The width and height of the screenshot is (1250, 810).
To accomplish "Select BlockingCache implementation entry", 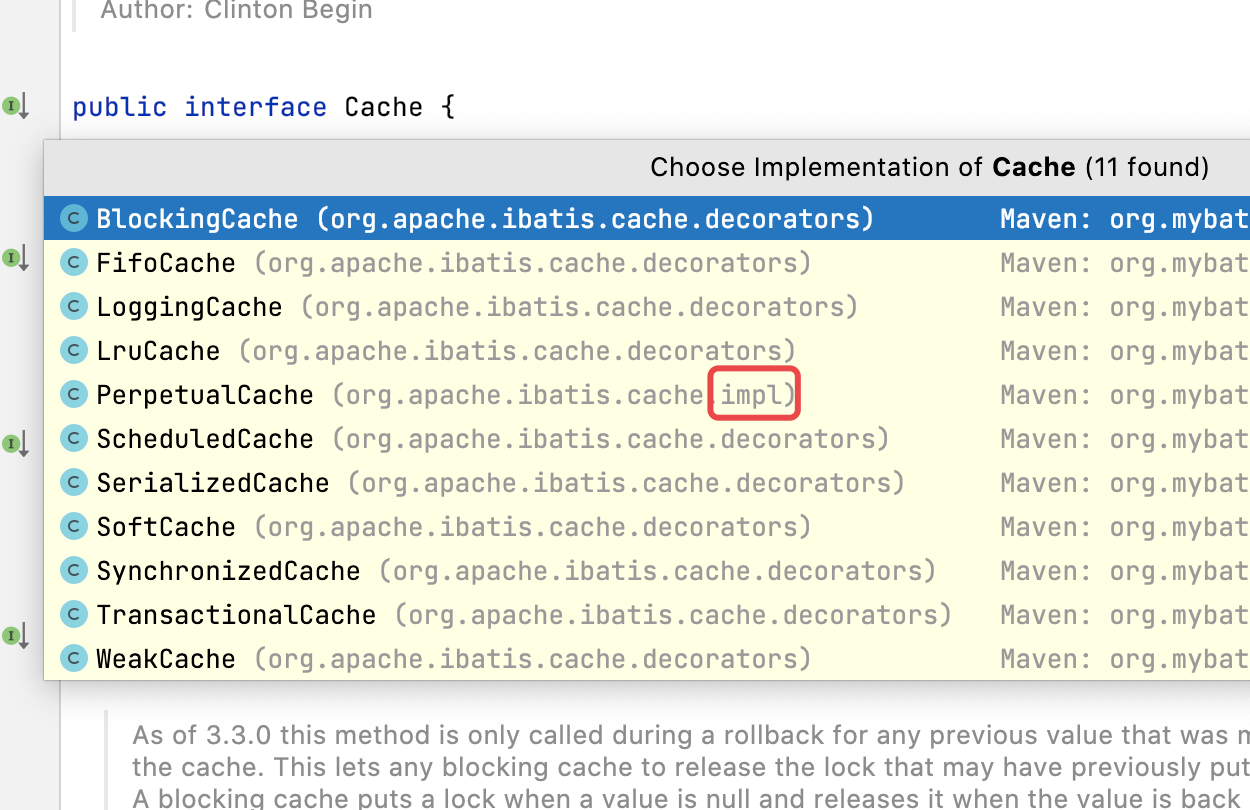I will (x=196, y=219).
